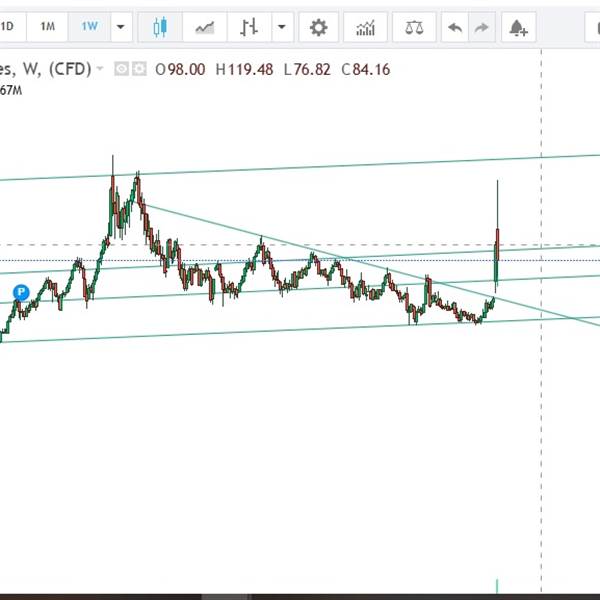The image size is (600, 600).
Task: Click the blue P marker on chart
Action: tap(21, 292)
